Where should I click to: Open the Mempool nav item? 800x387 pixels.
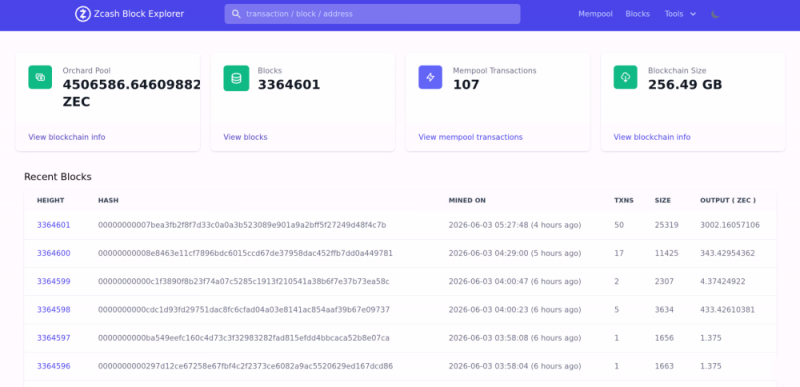tap(595, 14)
